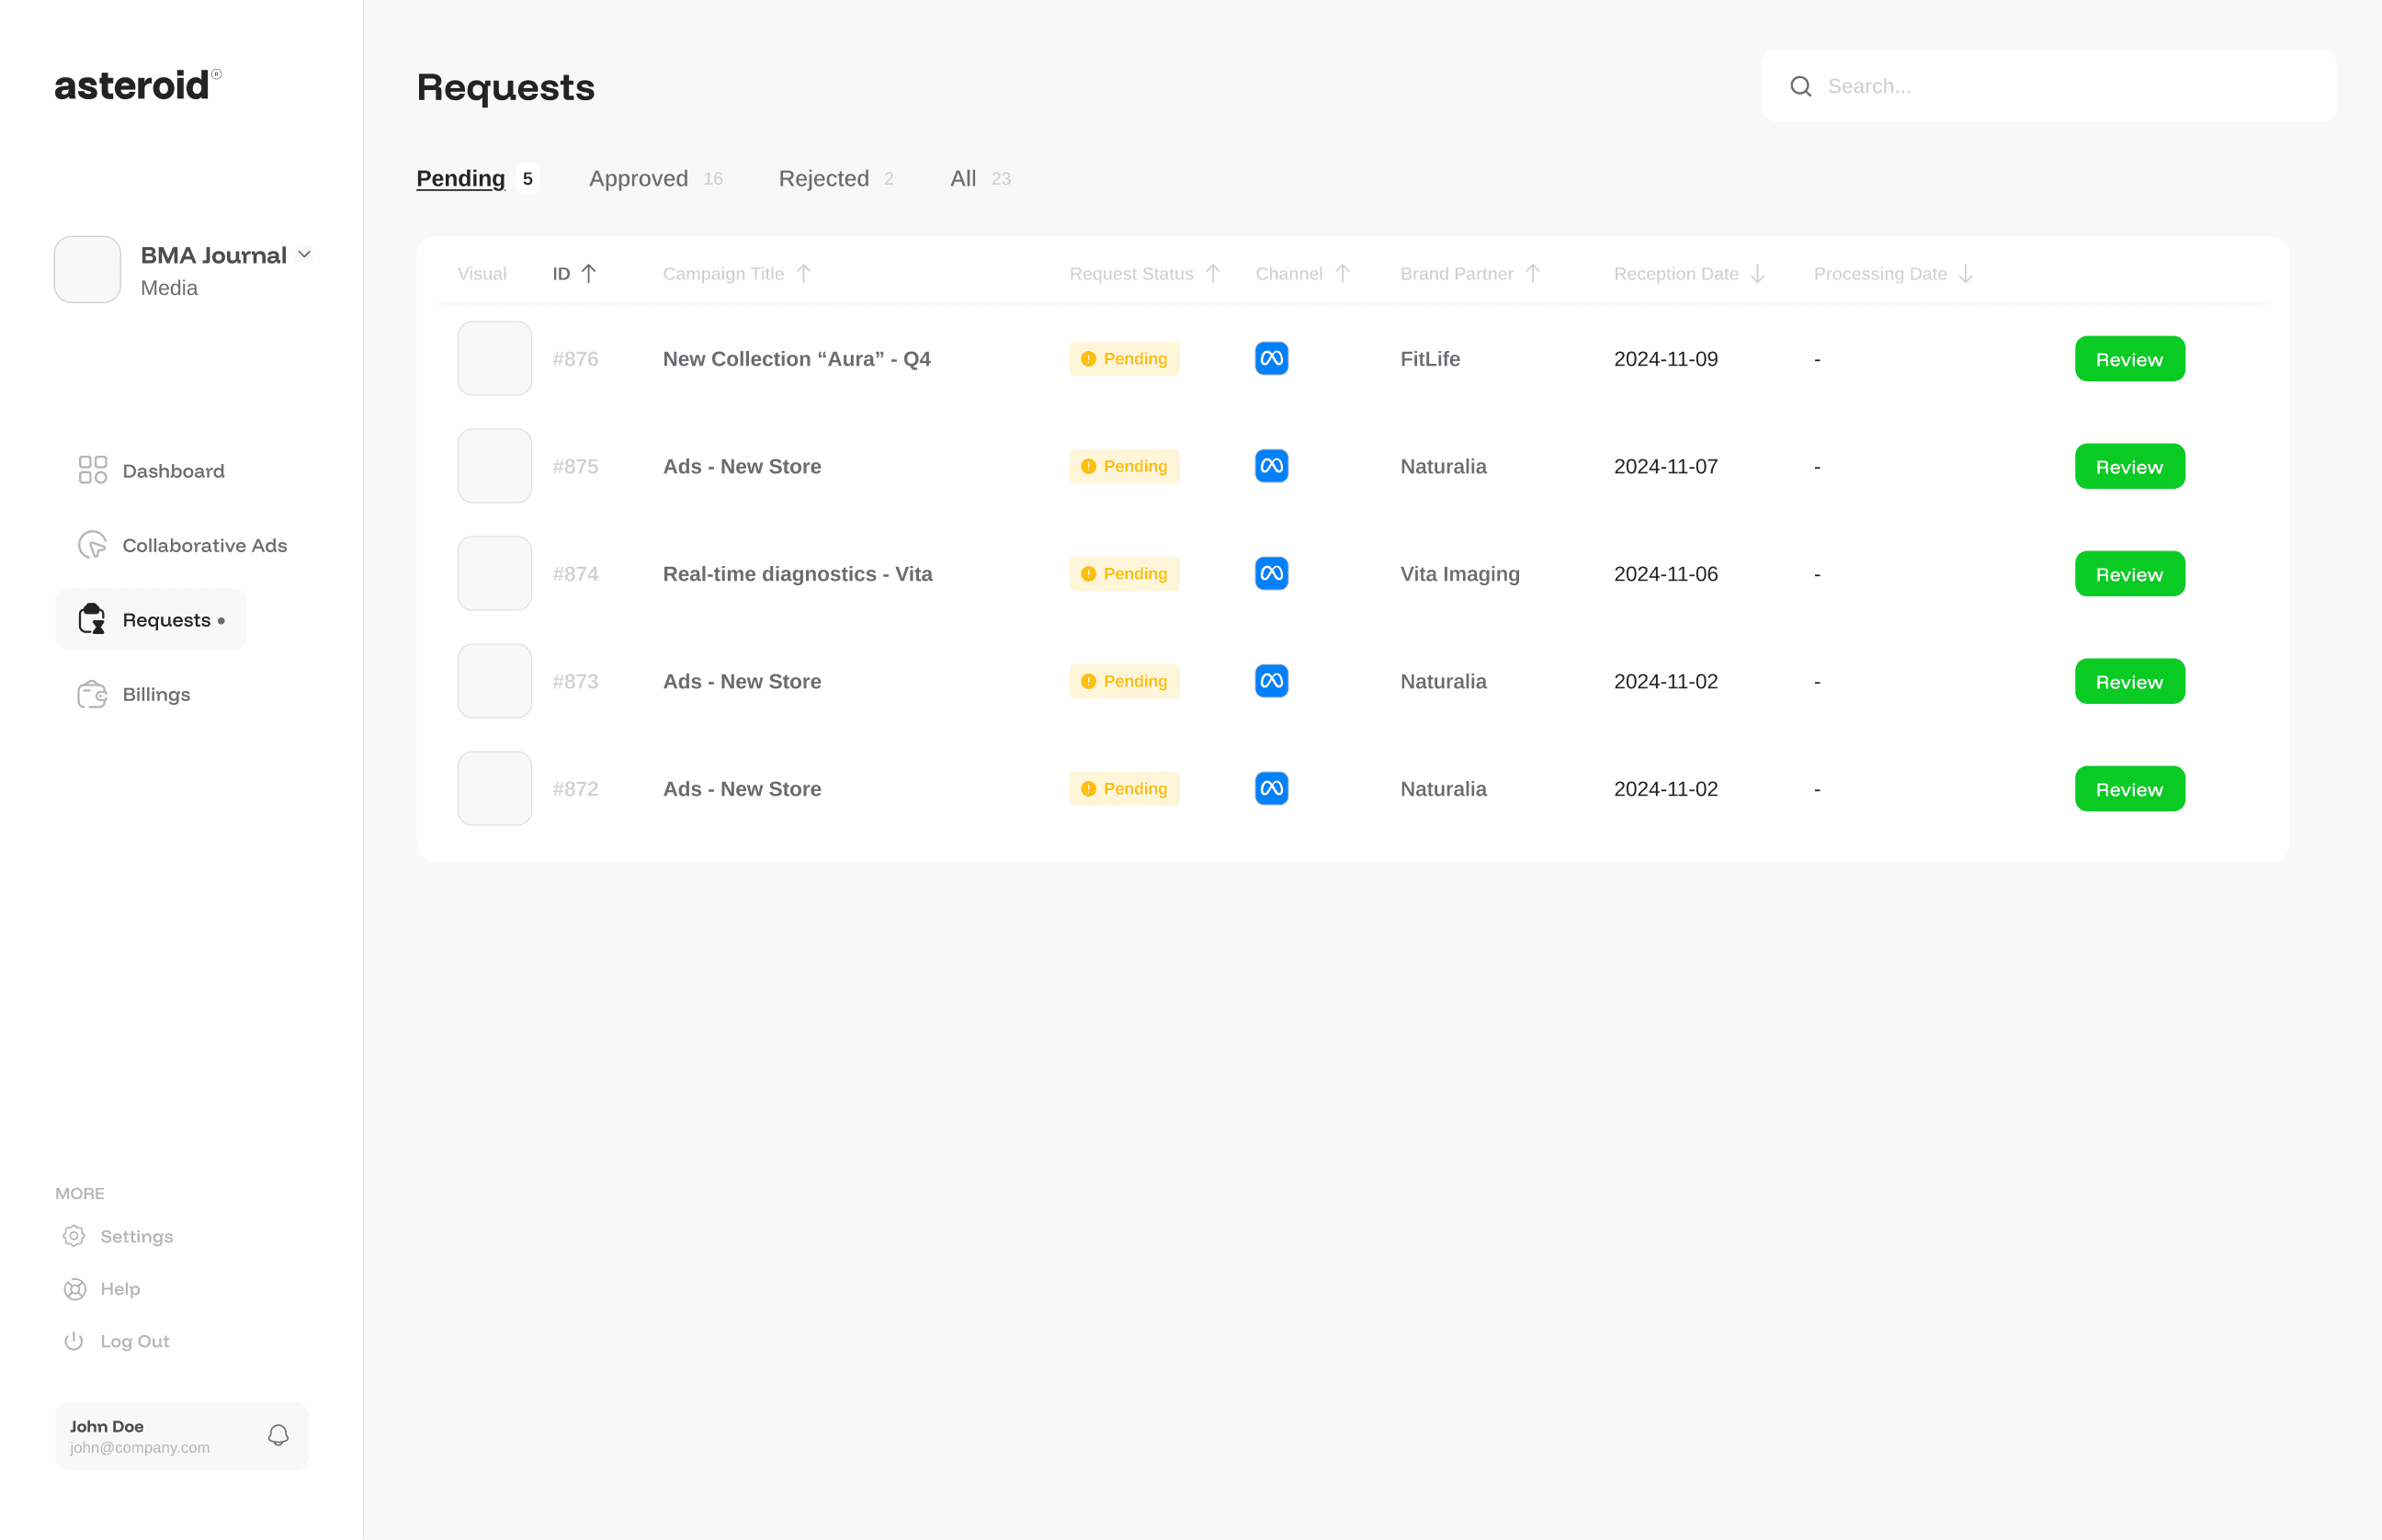Switch to the Approved tab
2382x1540 pixels.
point(656,178)
